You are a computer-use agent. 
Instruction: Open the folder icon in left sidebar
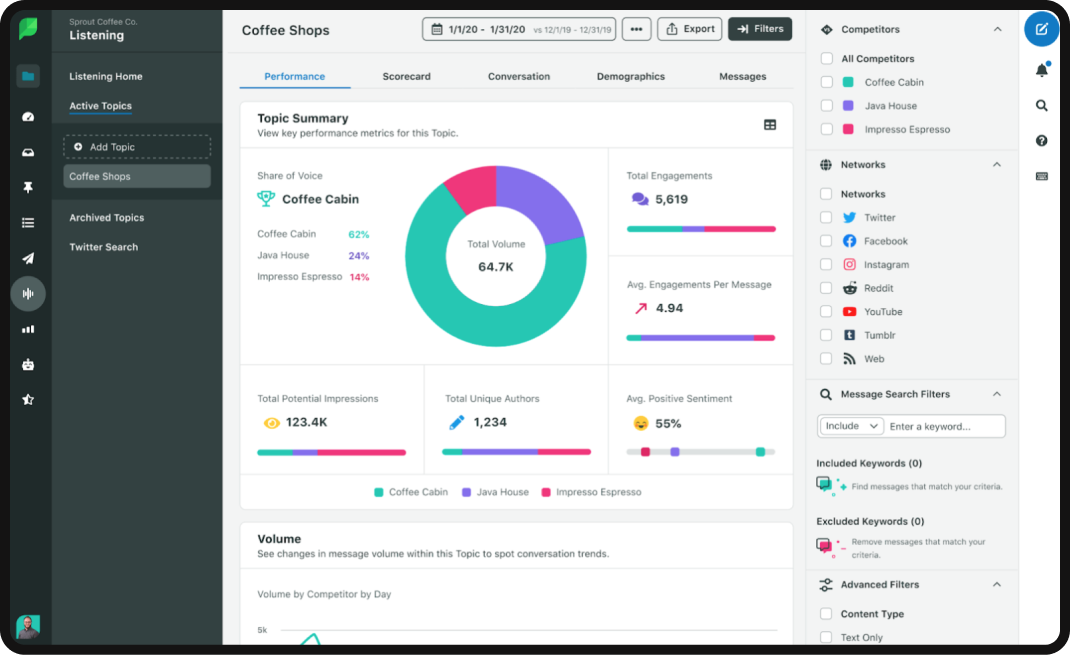pos(28,76)
